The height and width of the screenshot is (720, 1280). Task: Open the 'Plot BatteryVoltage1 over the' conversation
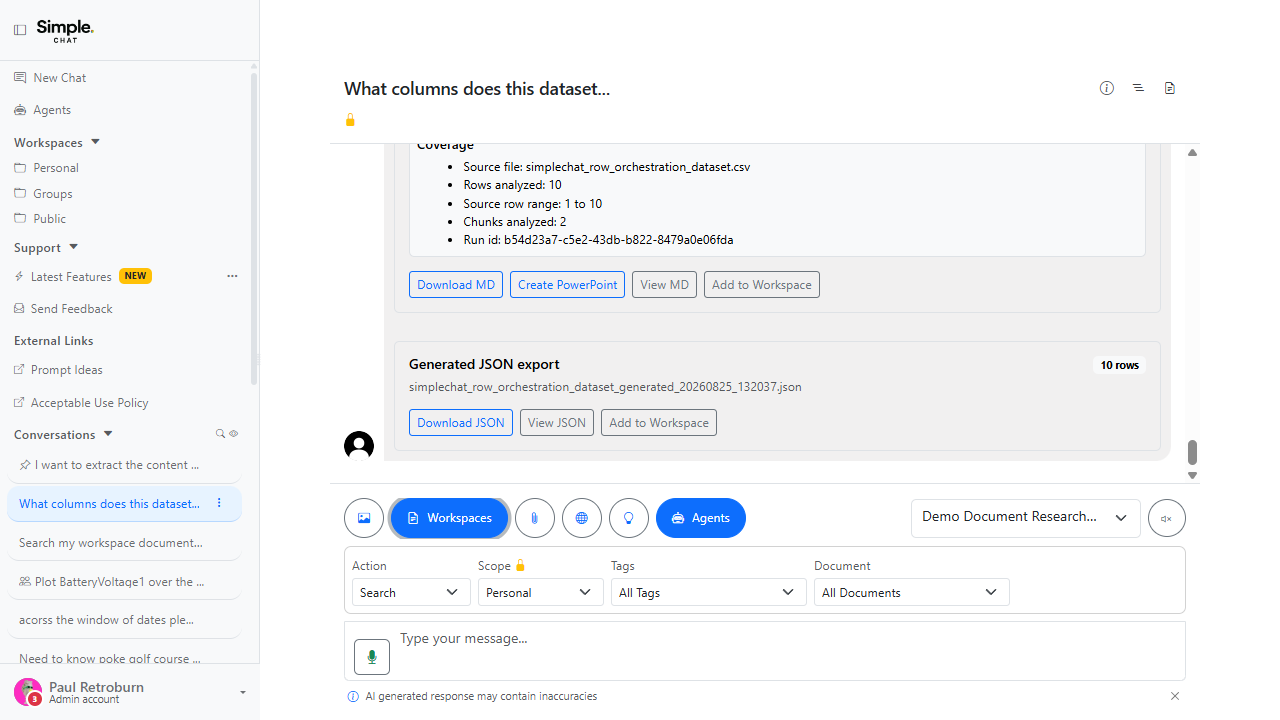point(124,581)
